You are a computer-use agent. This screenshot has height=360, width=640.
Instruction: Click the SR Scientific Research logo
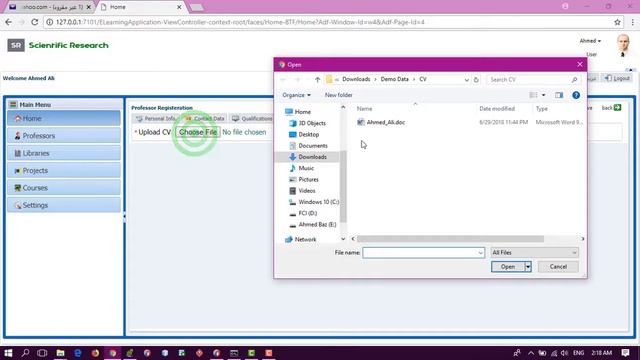(x=58, y=45)
